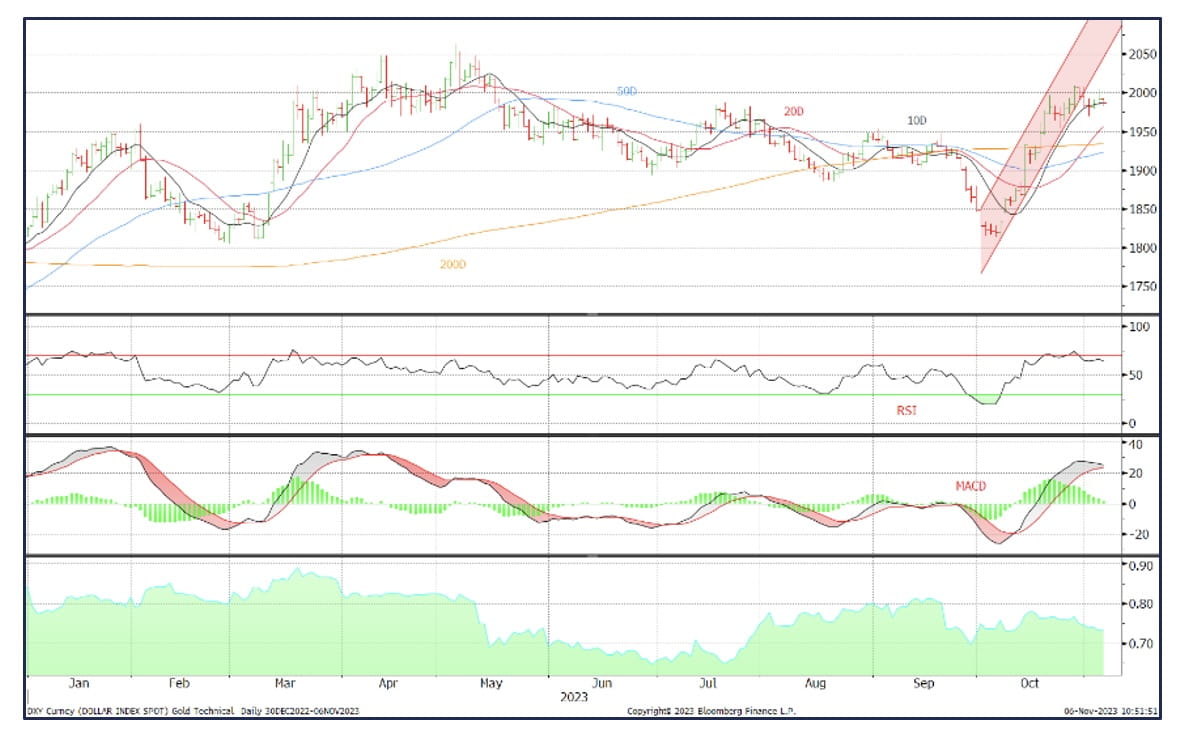1180x738 pixels.
Task: Select the Oct month label
Action: coord(1029,683)
